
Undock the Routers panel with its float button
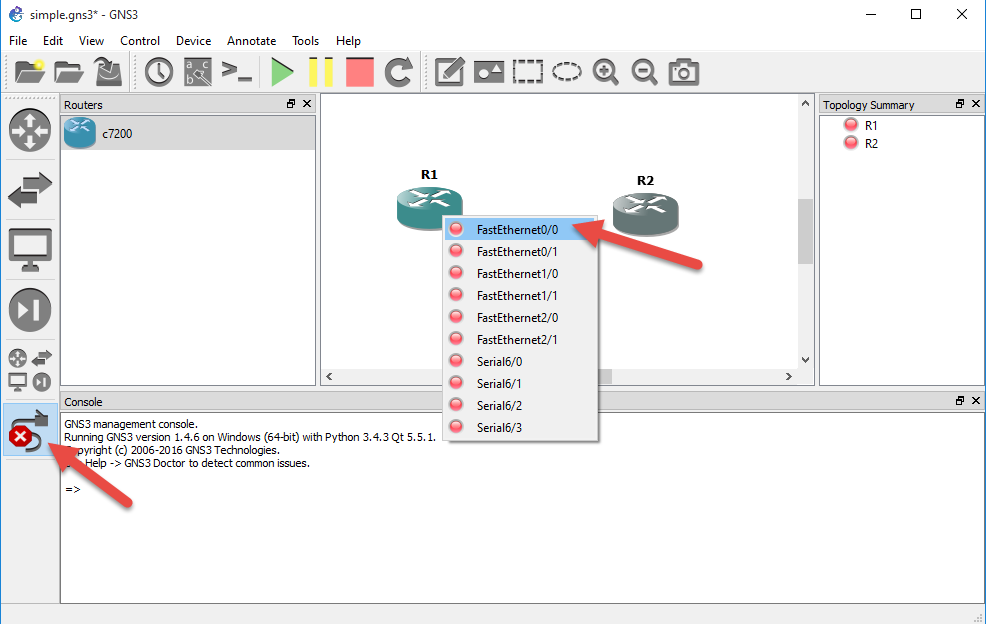pos(291,104)
